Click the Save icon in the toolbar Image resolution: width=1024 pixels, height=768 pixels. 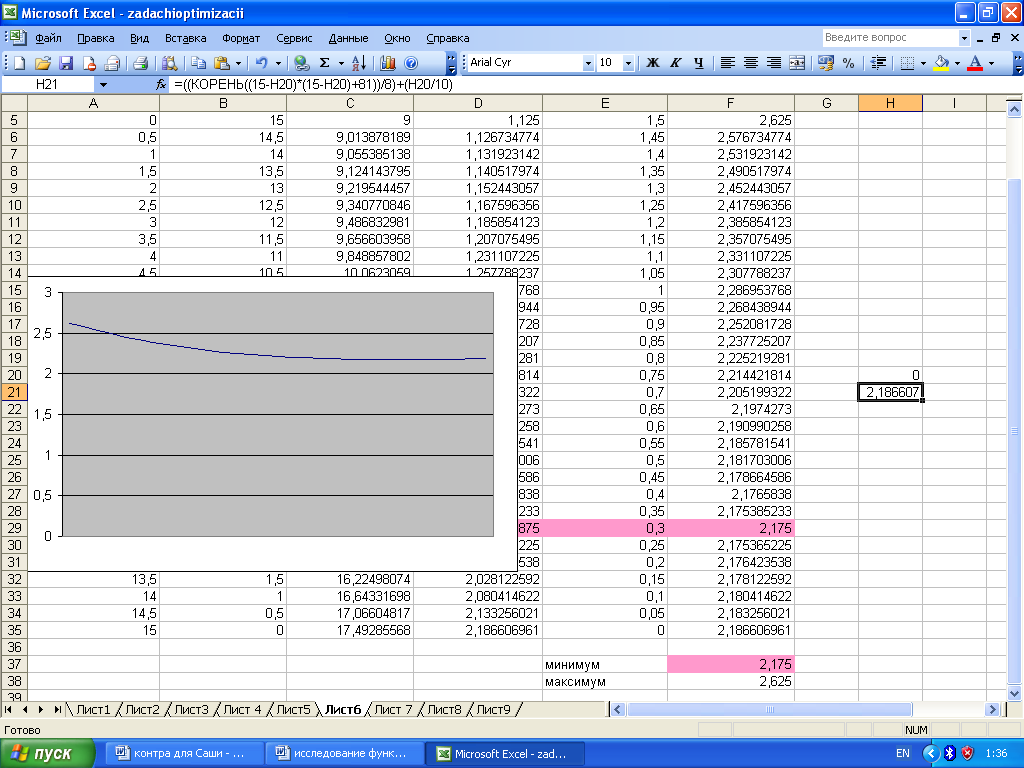pos(66,62)
